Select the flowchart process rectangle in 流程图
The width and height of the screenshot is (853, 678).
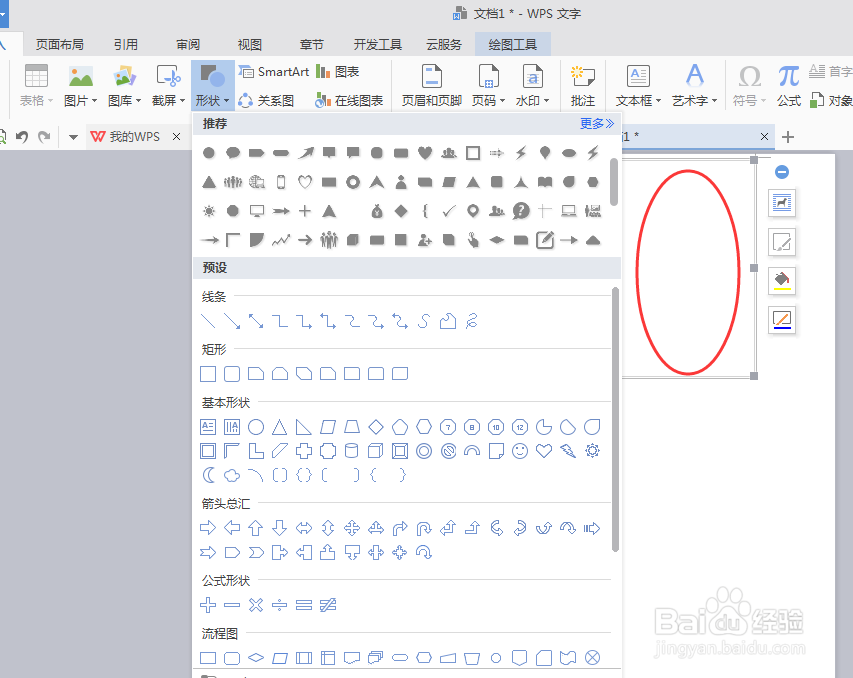coord(208,658)
